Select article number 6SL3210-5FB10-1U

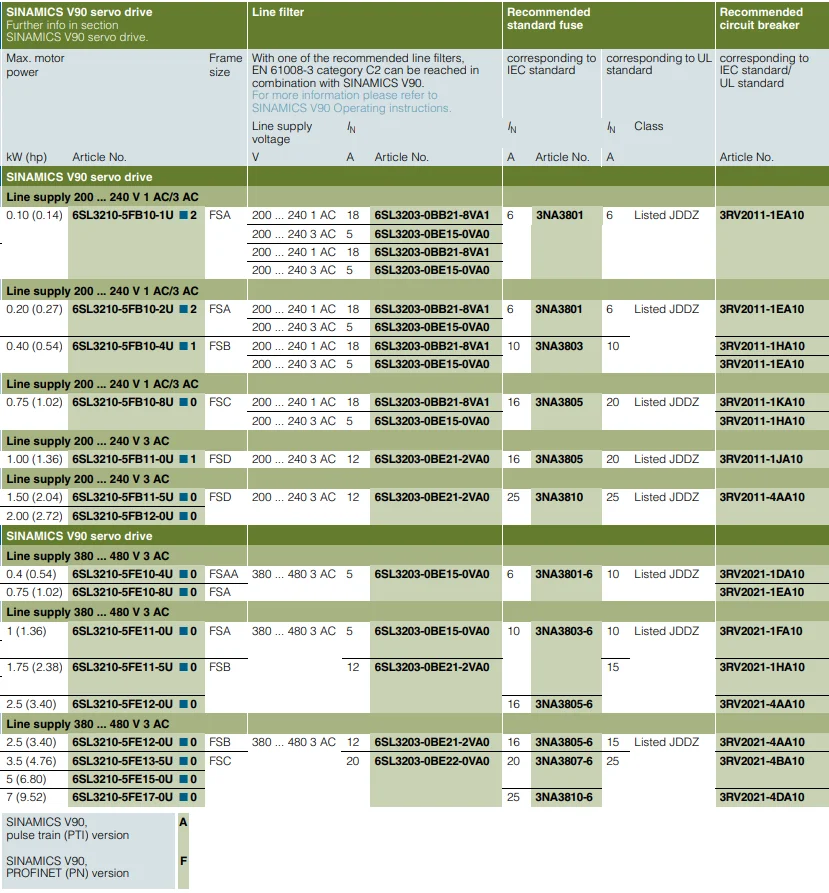[122, 215]
